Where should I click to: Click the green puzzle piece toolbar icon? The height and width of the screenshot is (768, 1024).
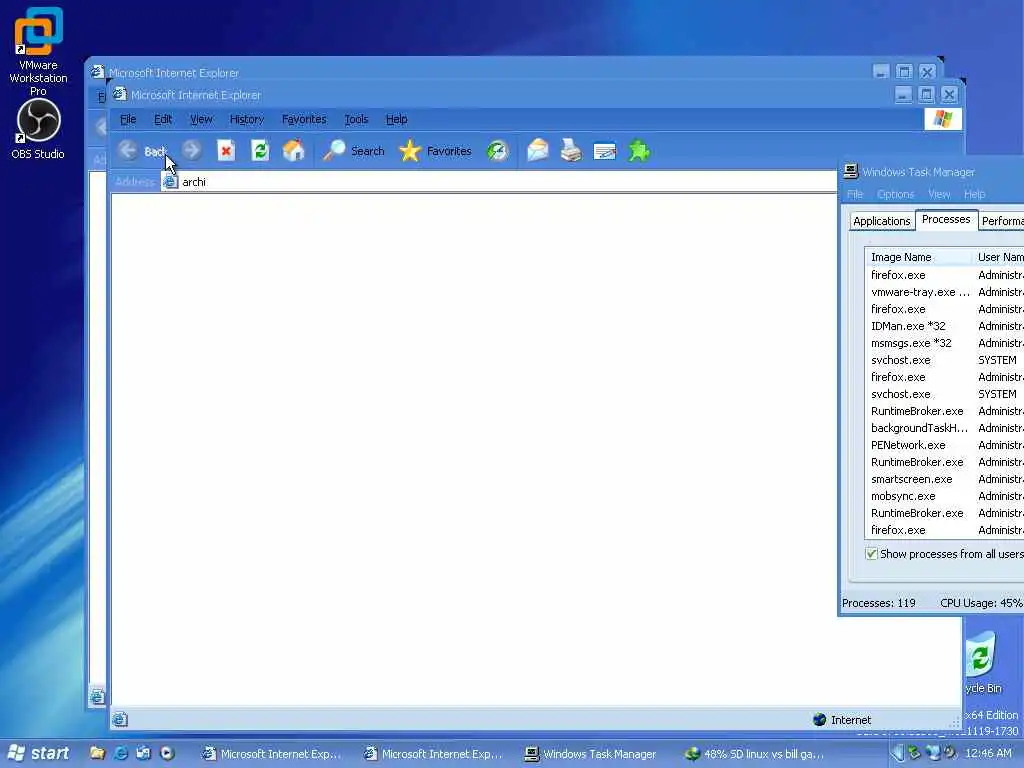pyautogui.click(x=639, y=151)
